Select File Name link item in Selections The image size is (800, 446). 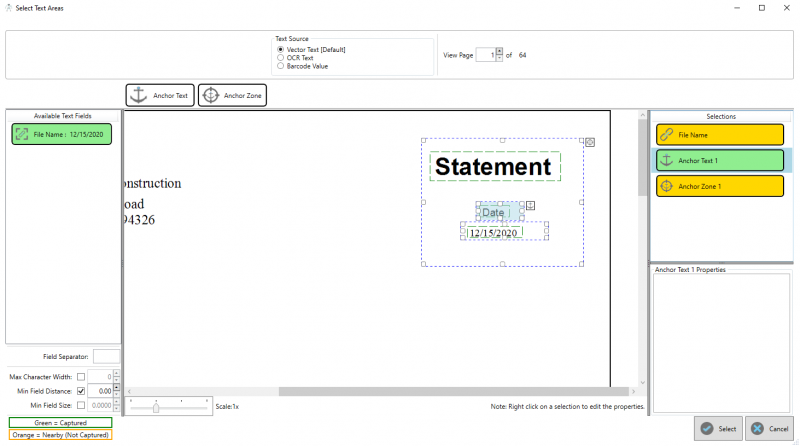(x=719, y=134)
